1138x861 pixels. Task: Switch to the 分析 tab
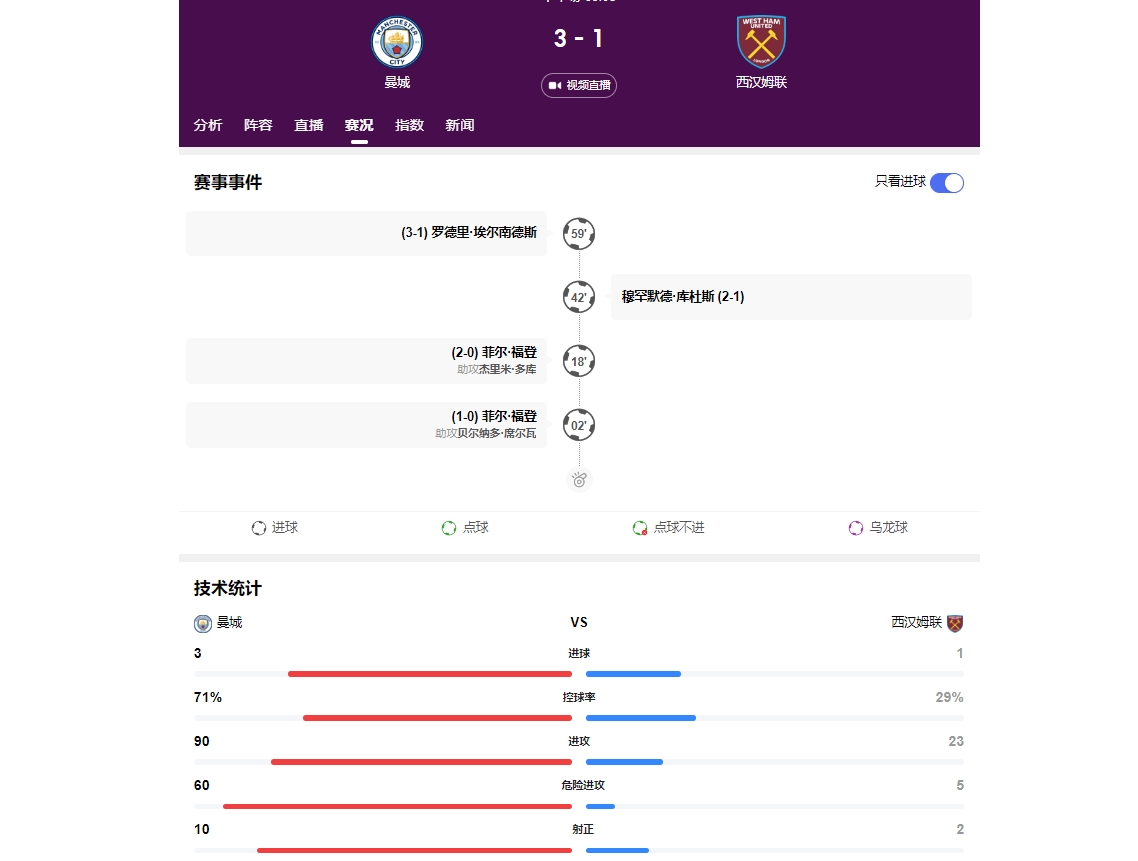tap(208, 125)
